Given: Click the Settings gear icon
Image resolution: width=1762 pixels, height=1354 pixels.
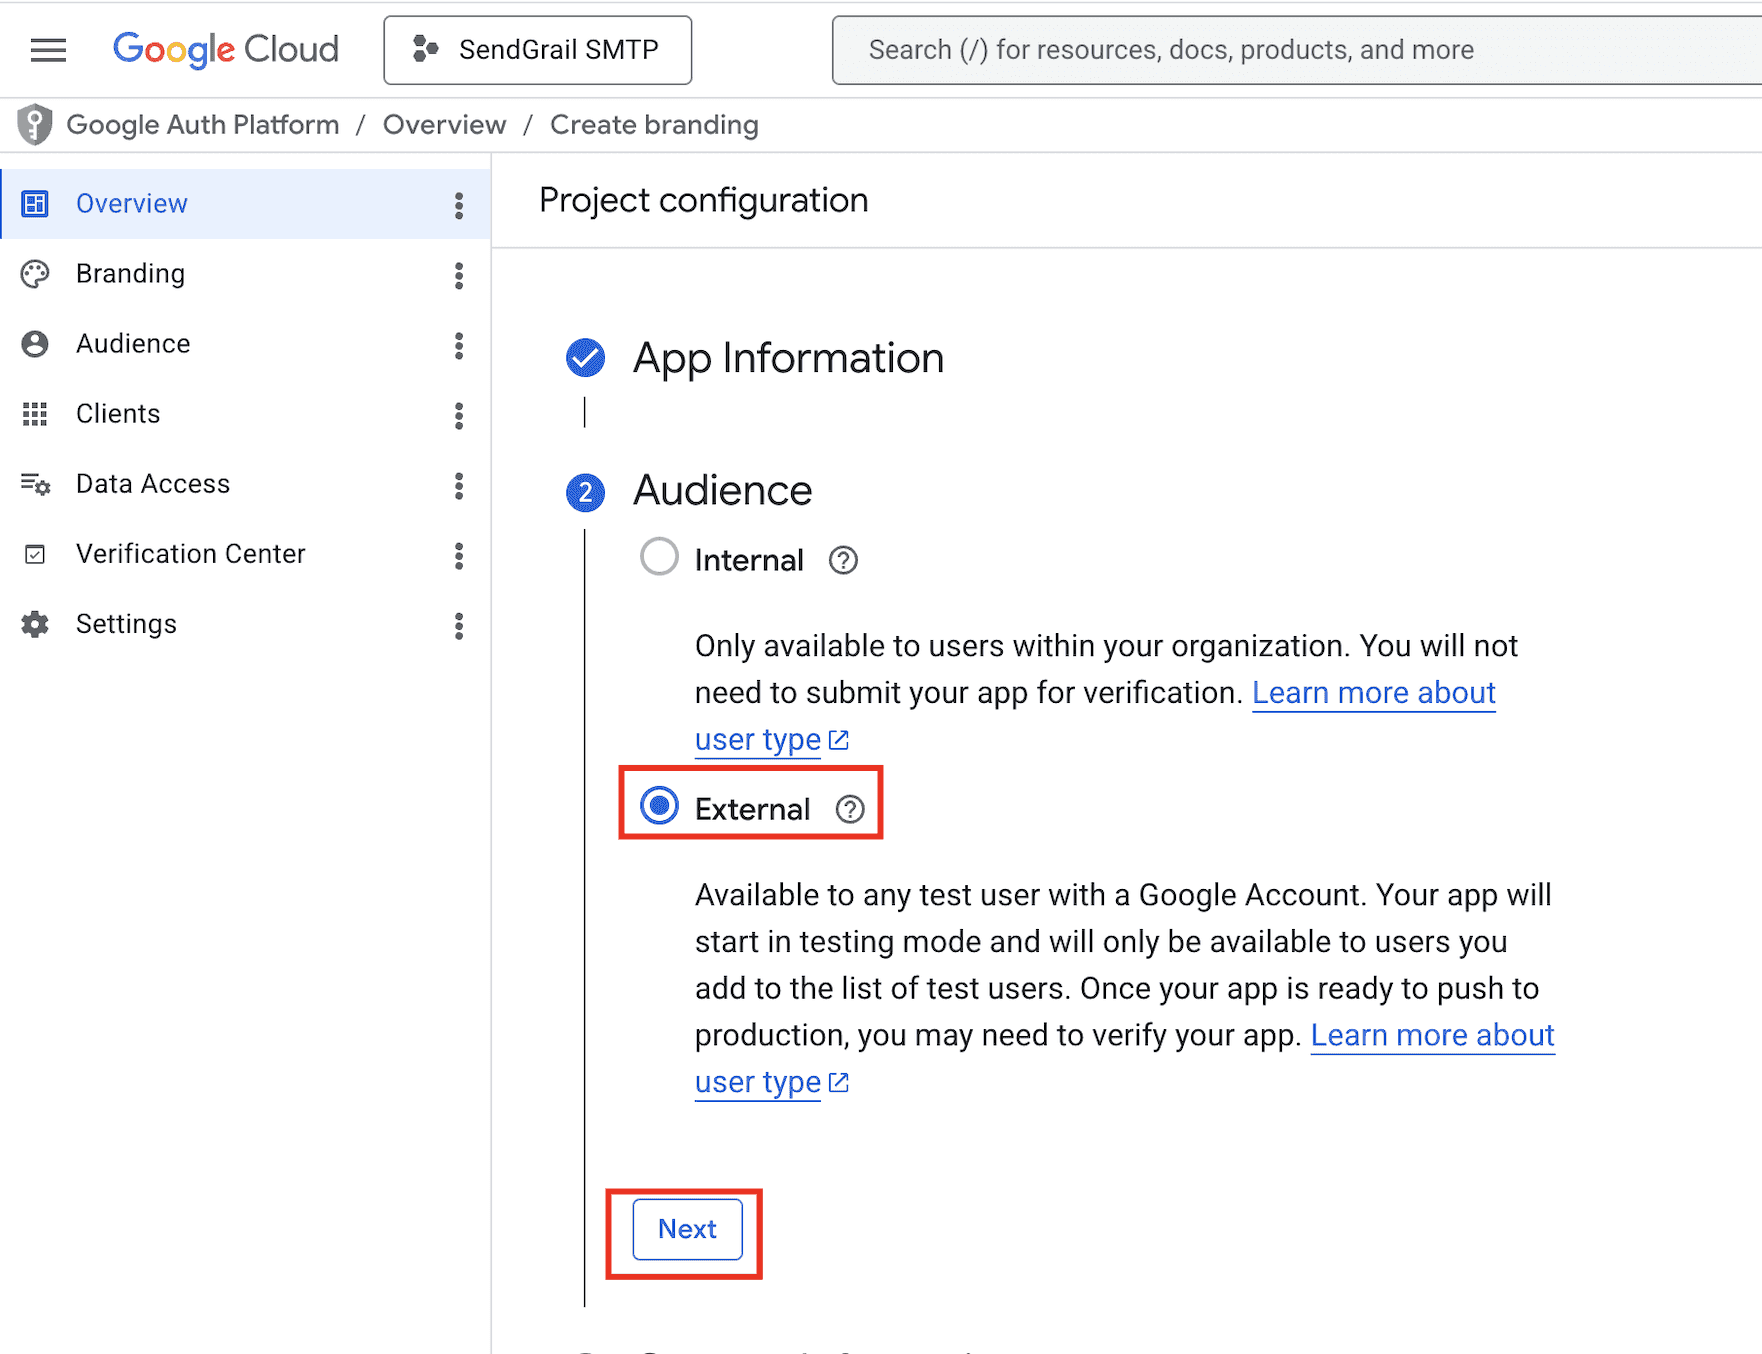Looking at the screenshot, I should point(35,624).
